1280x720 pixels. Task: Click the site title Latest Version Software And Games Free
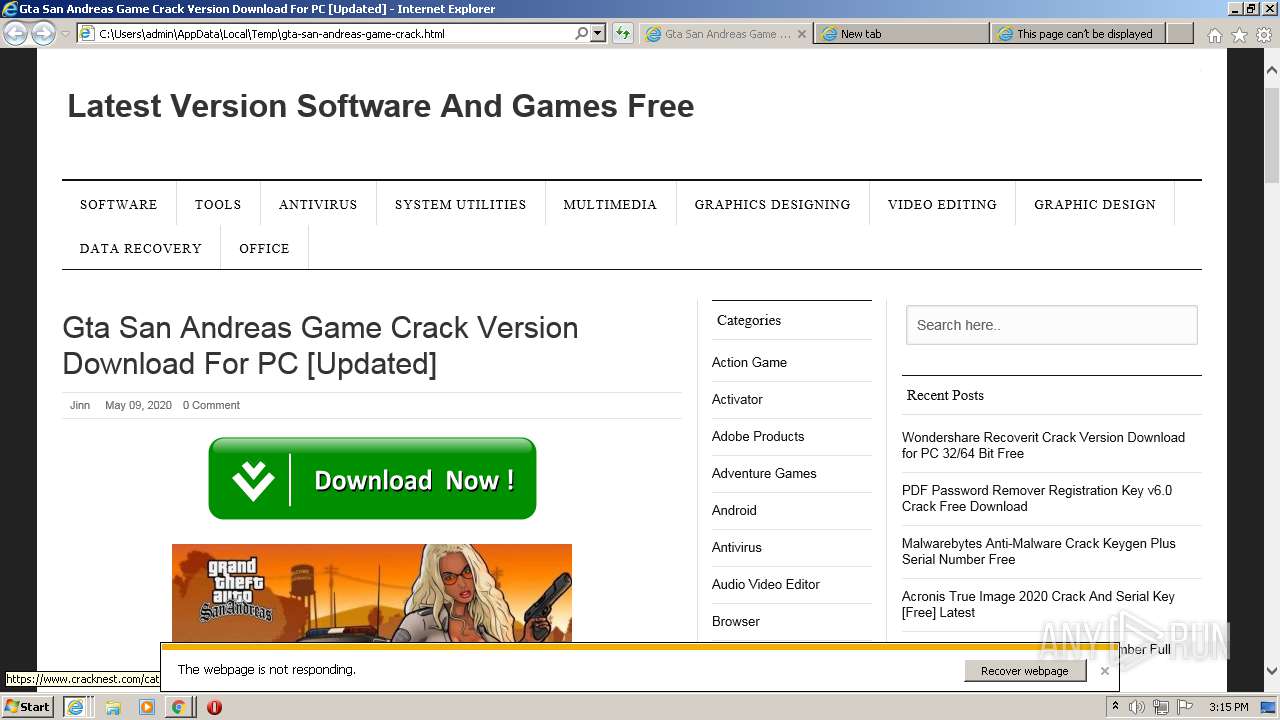tap(380, 106)
